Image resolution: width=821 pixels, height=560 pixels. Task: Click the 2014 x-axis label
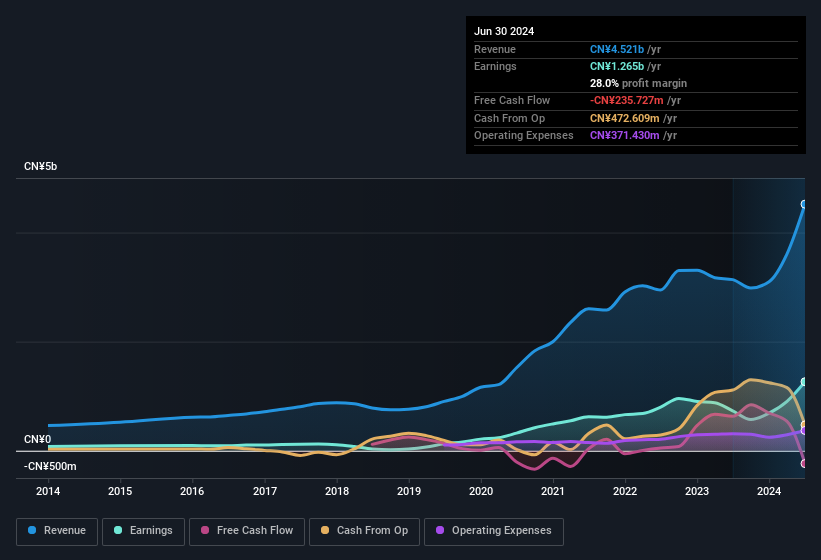48,491
